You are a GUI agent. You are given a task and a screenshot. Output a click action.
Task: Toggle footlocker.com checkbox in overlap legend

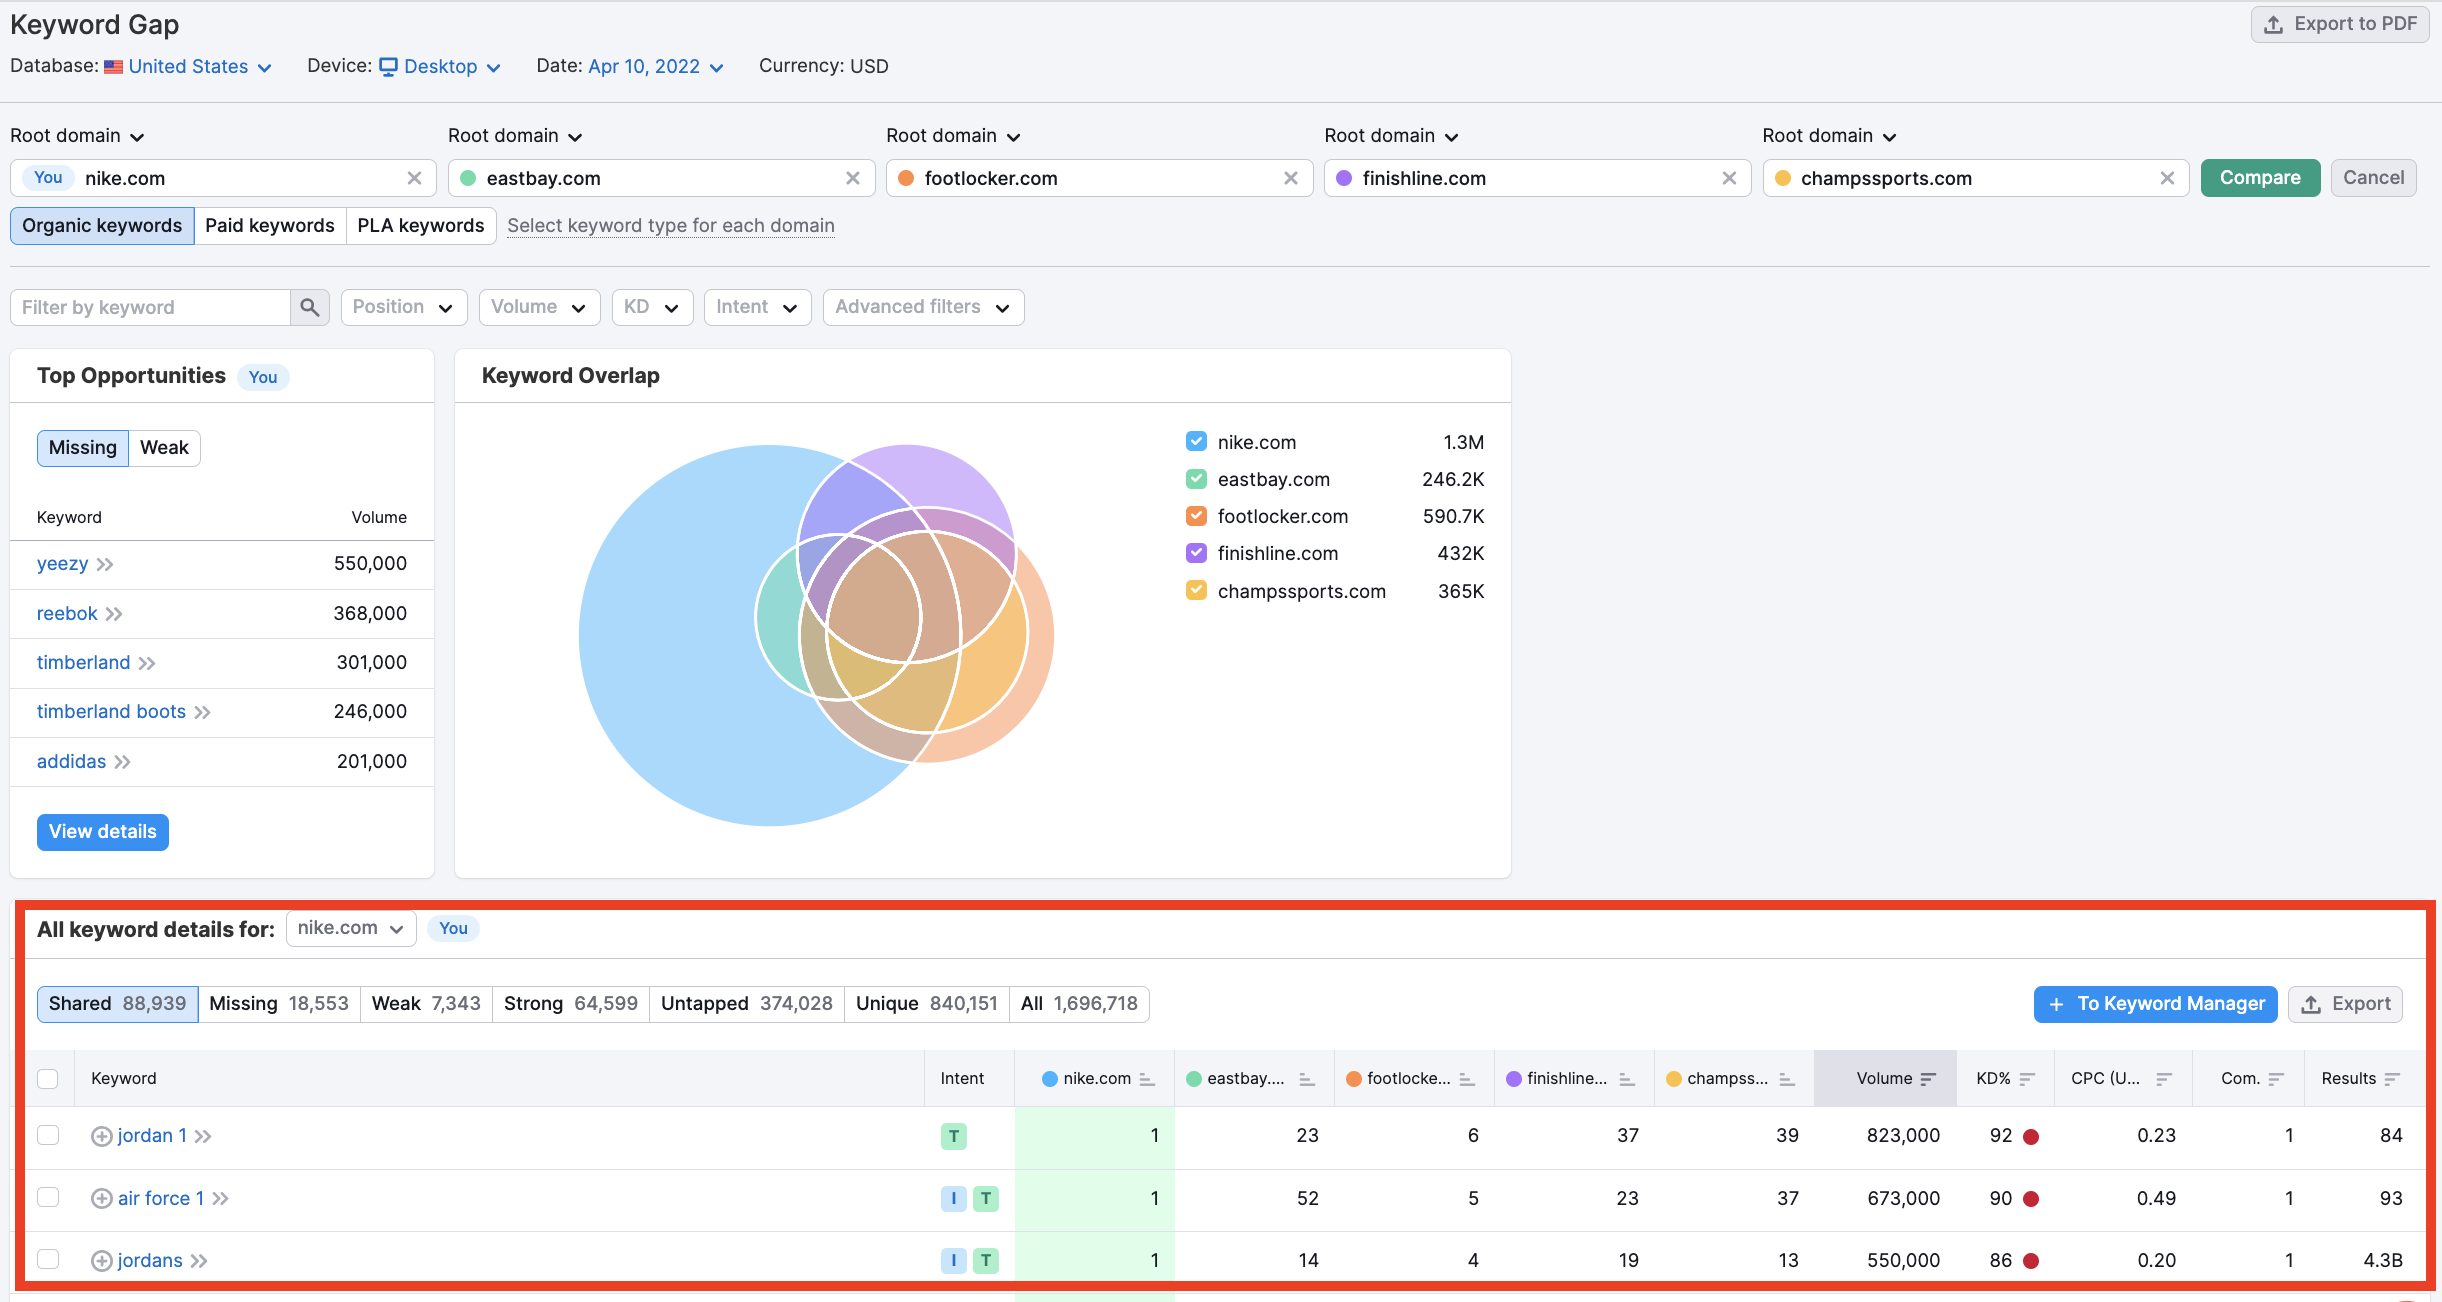pyautogui.click(x=1196, y=516)
